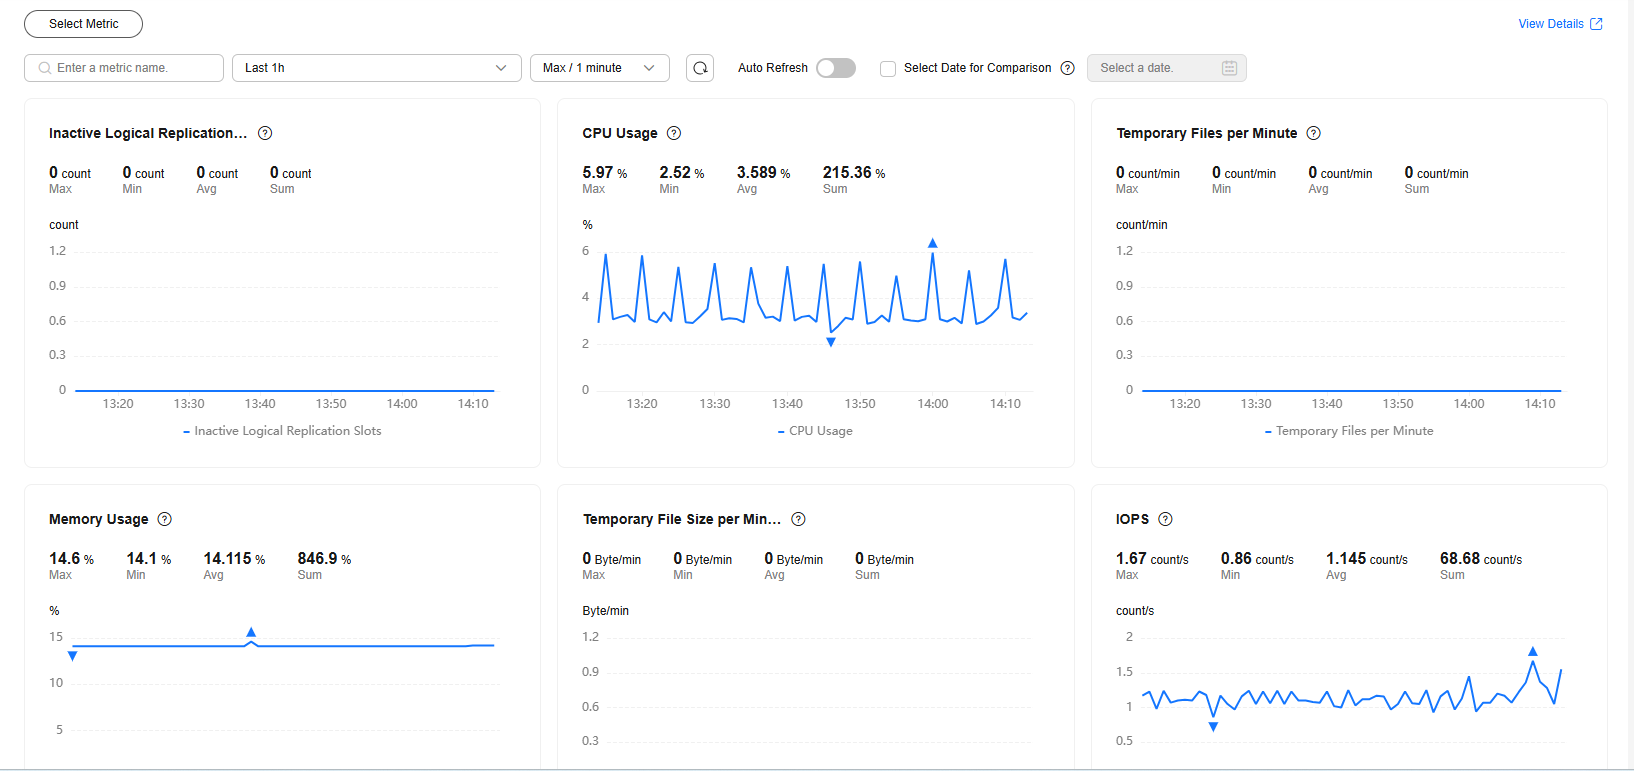Viewport: 1634px width, 771px height.
Task: Click help icon next to CPU Usage
Action: click(x=674, y=133)
